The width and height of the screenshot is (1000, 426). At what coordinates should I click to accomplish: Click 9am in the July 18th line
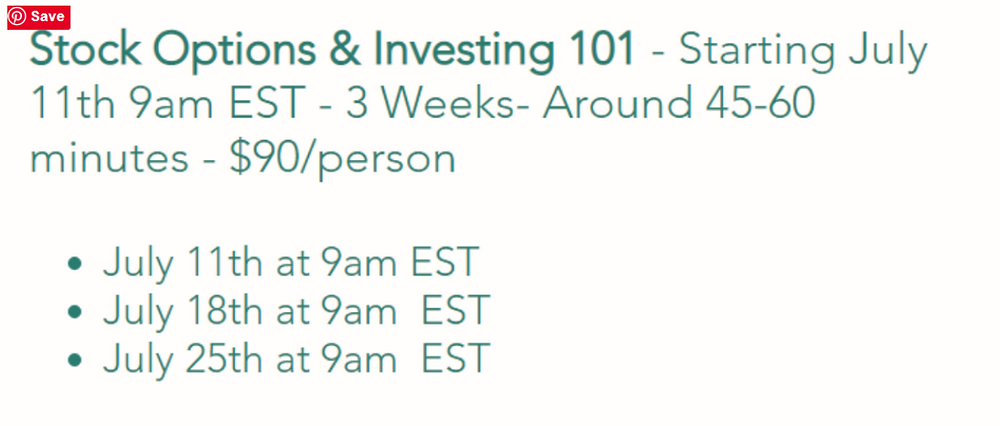[x=359, y=310]
